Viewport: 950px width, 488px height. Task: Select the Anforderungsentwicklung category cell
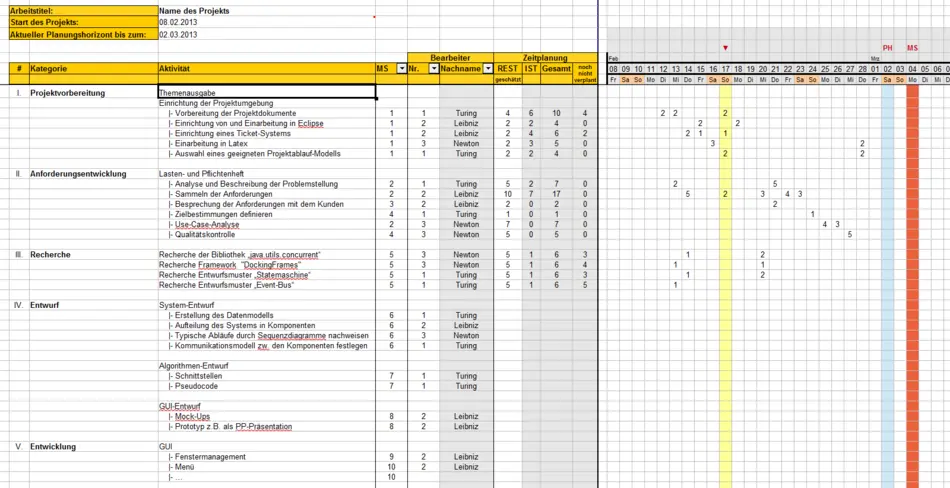[x=78, y=174]
